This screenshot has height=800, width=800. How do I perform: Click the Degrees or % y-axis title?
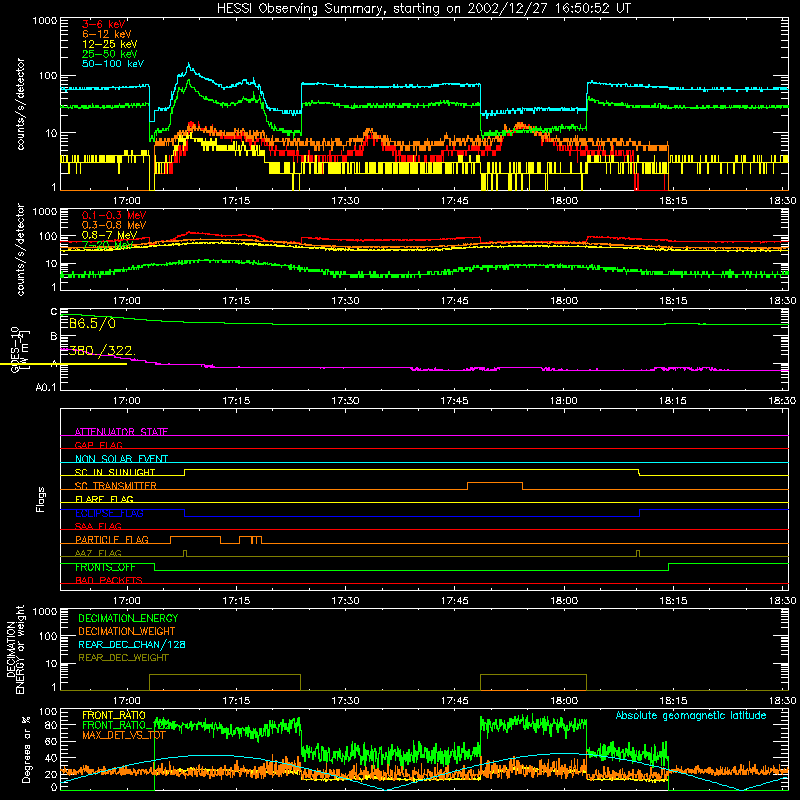[x=26, y=749]
